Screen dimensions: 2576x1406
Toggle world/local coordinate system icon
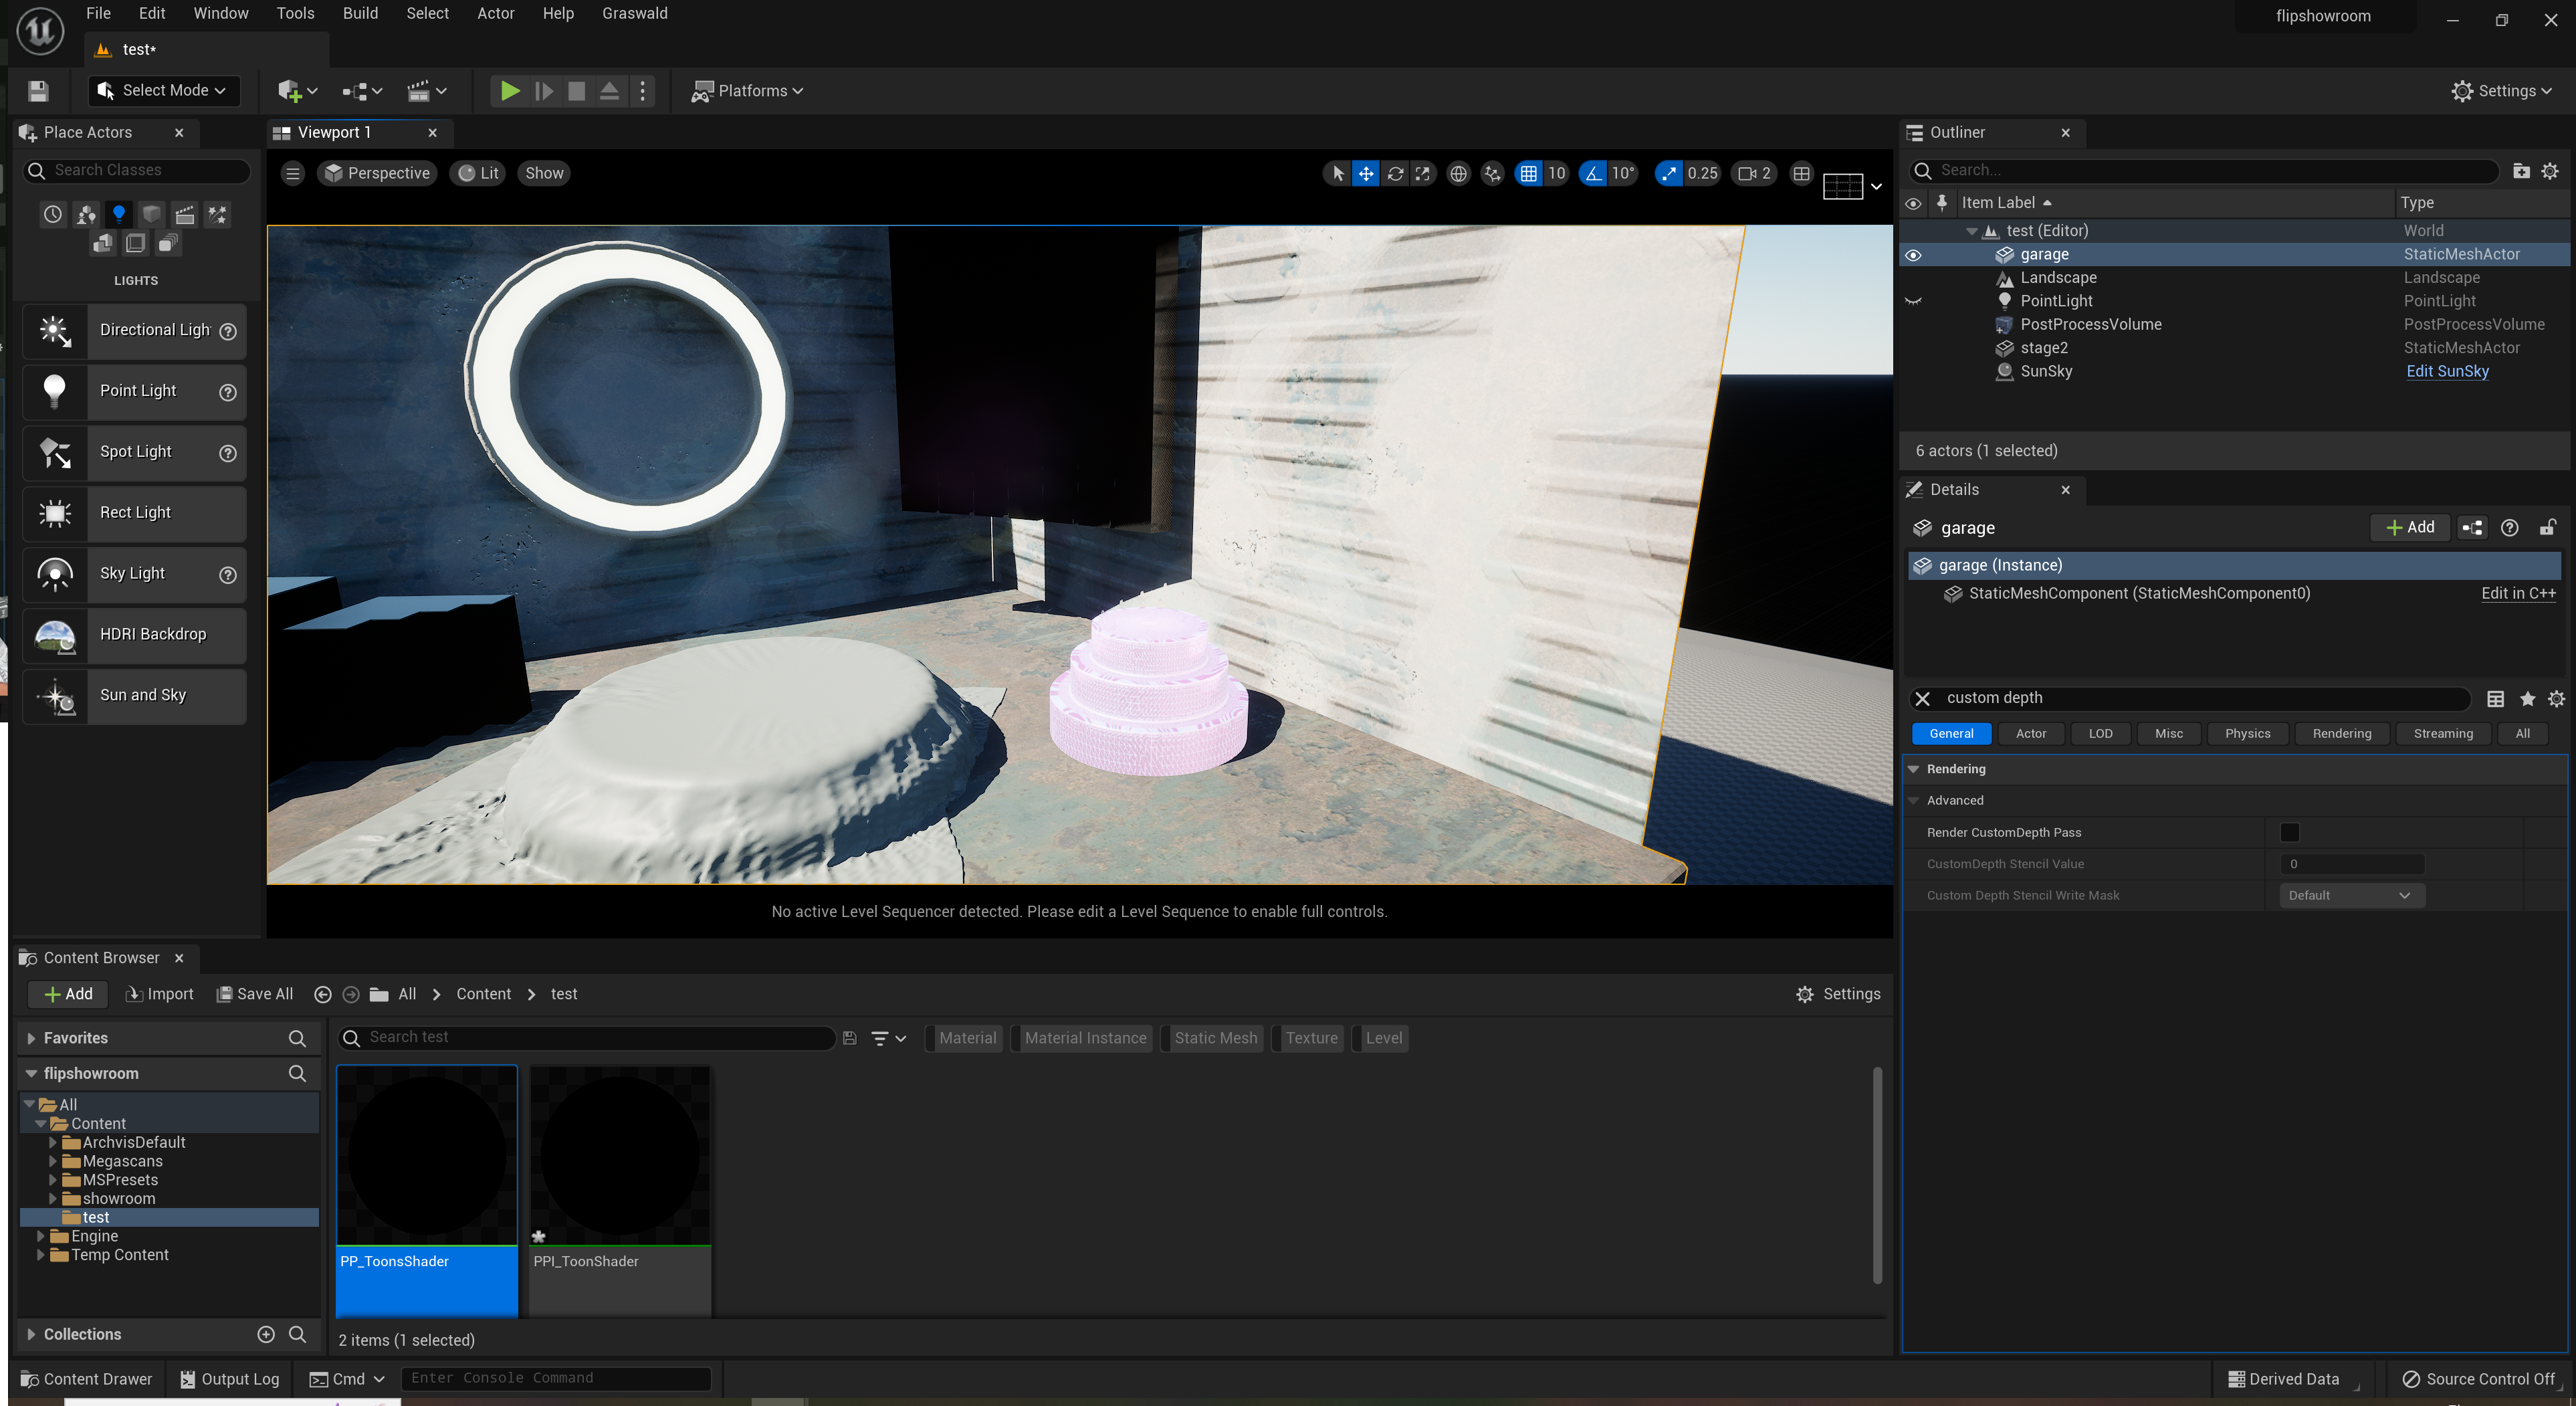(x=1458, y=173)
